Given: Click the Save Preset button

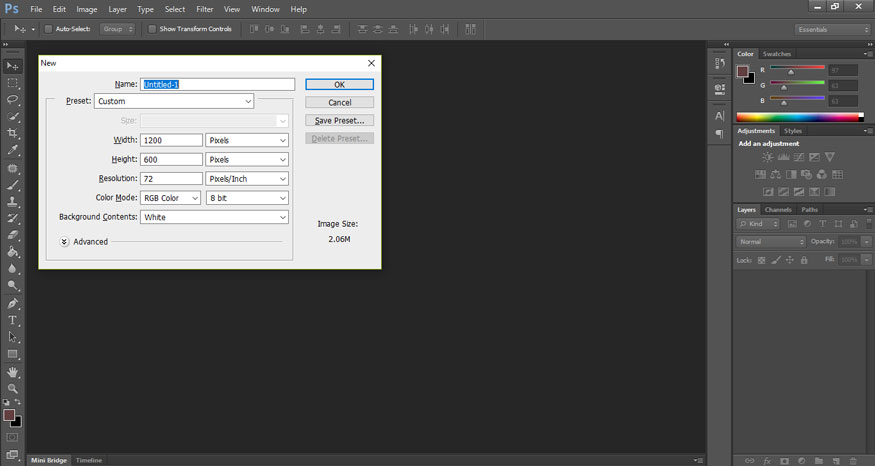Looking at the screenshot, I should (x=339, y=120).
